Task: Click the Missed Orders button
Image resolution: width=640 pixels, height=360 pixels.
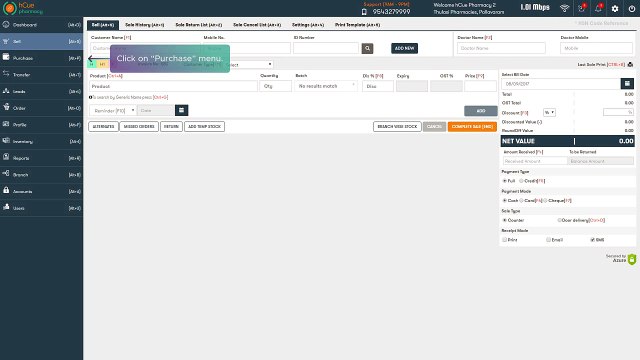Action: click(139, 127)
